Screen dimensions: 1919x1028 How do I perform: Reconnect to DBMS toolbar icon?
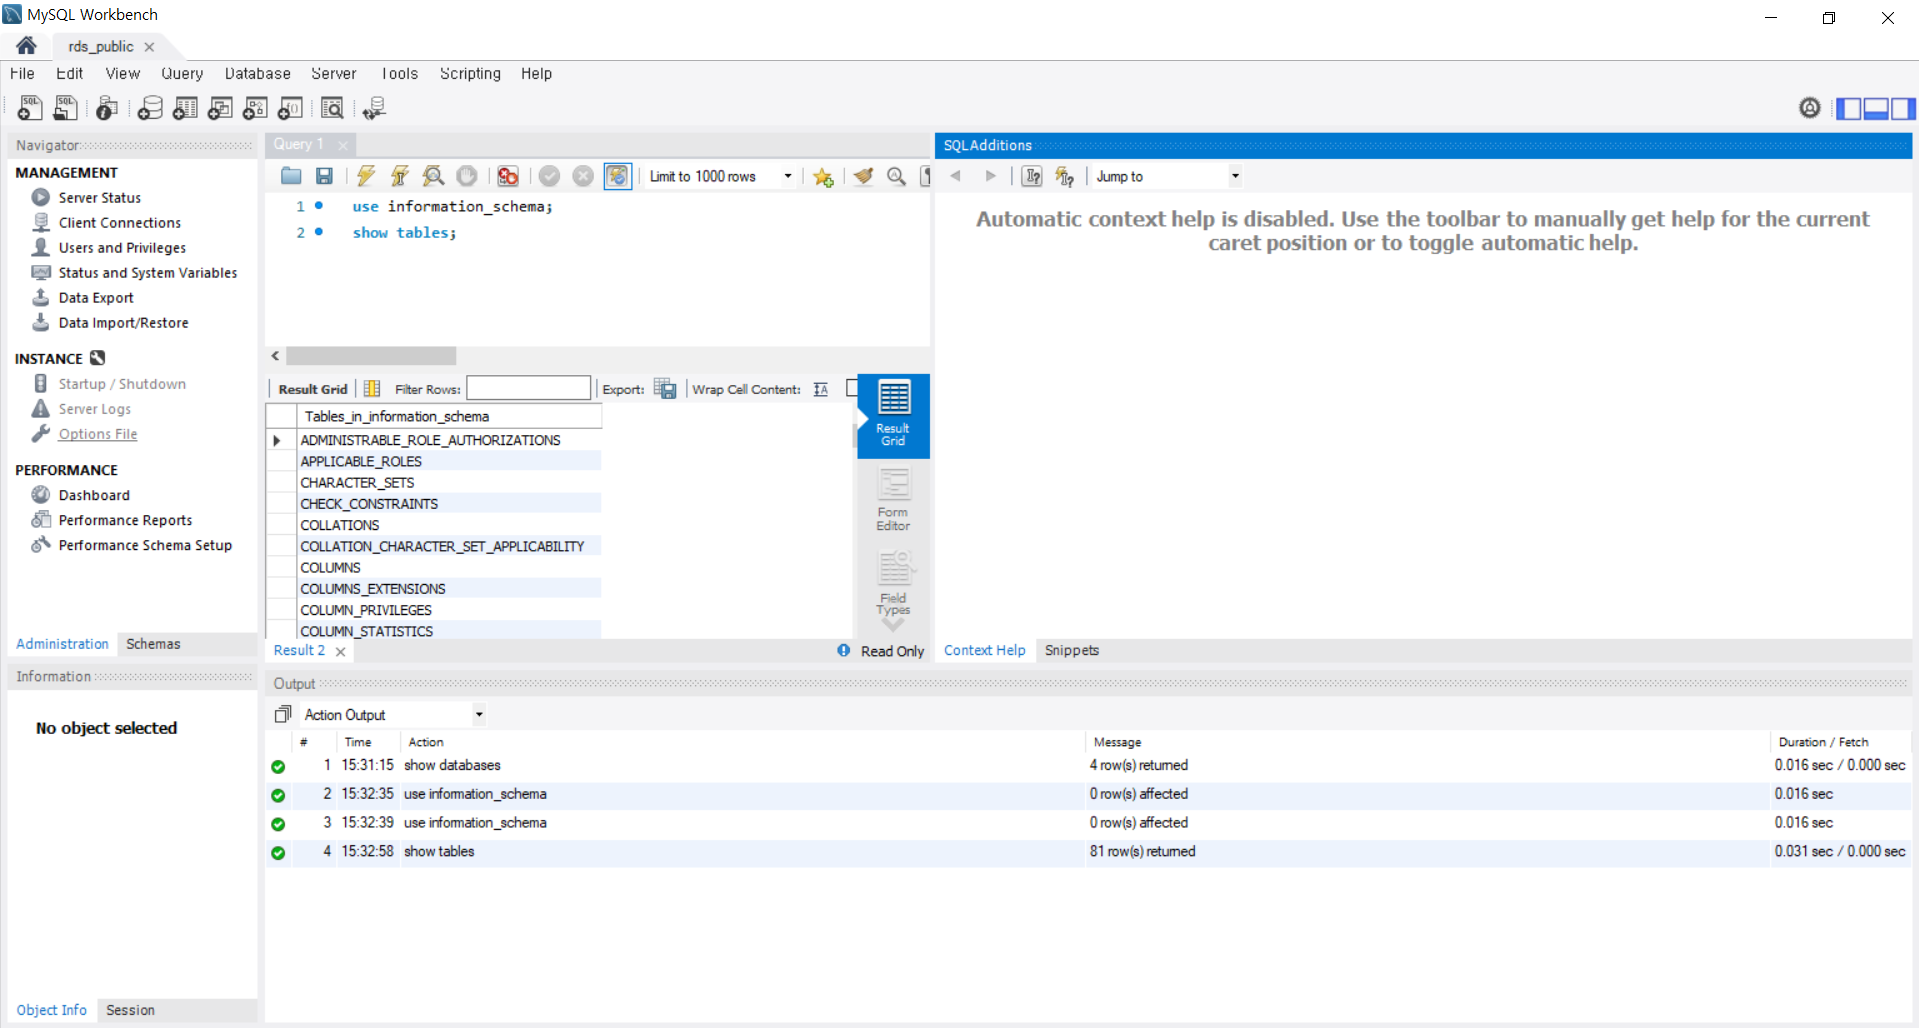coord(374,108)
